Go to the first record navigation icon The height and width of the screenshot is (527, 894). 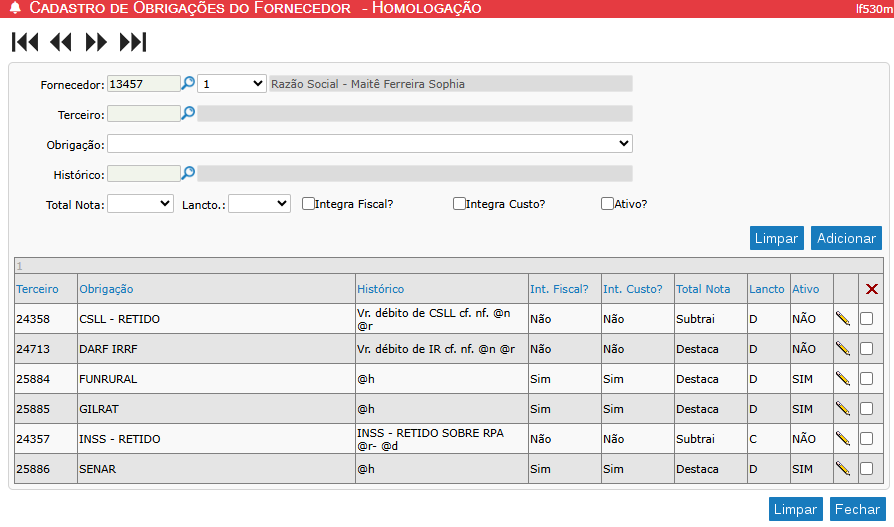pyautogui.click(x=25, y=42)
